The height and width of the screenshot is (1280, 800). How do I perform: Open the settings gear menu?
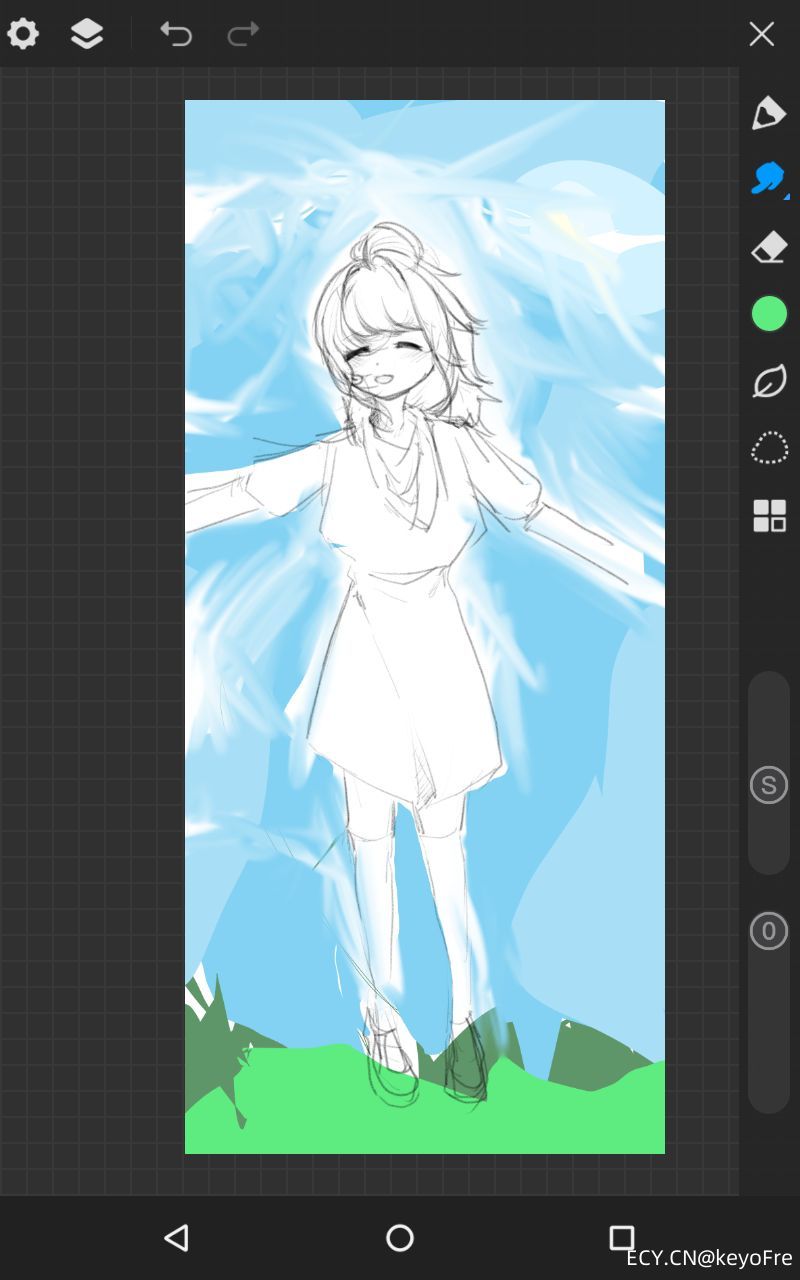(x=23, y=33)
